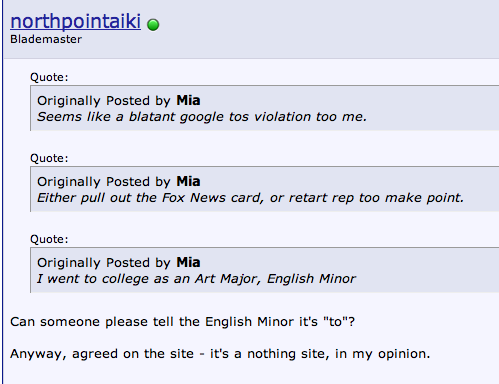
Task: Select the Blademaster user title text
Action: [46, 39]
